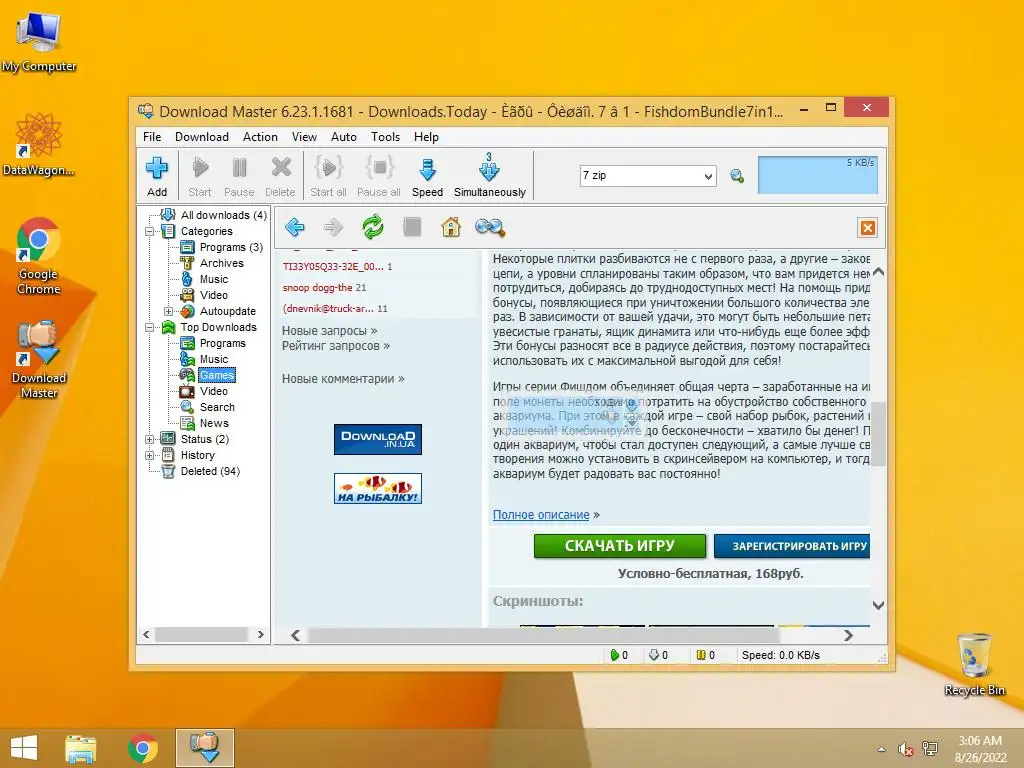
Task: Go back with the browser back arrow
Action: coord(295,227)
